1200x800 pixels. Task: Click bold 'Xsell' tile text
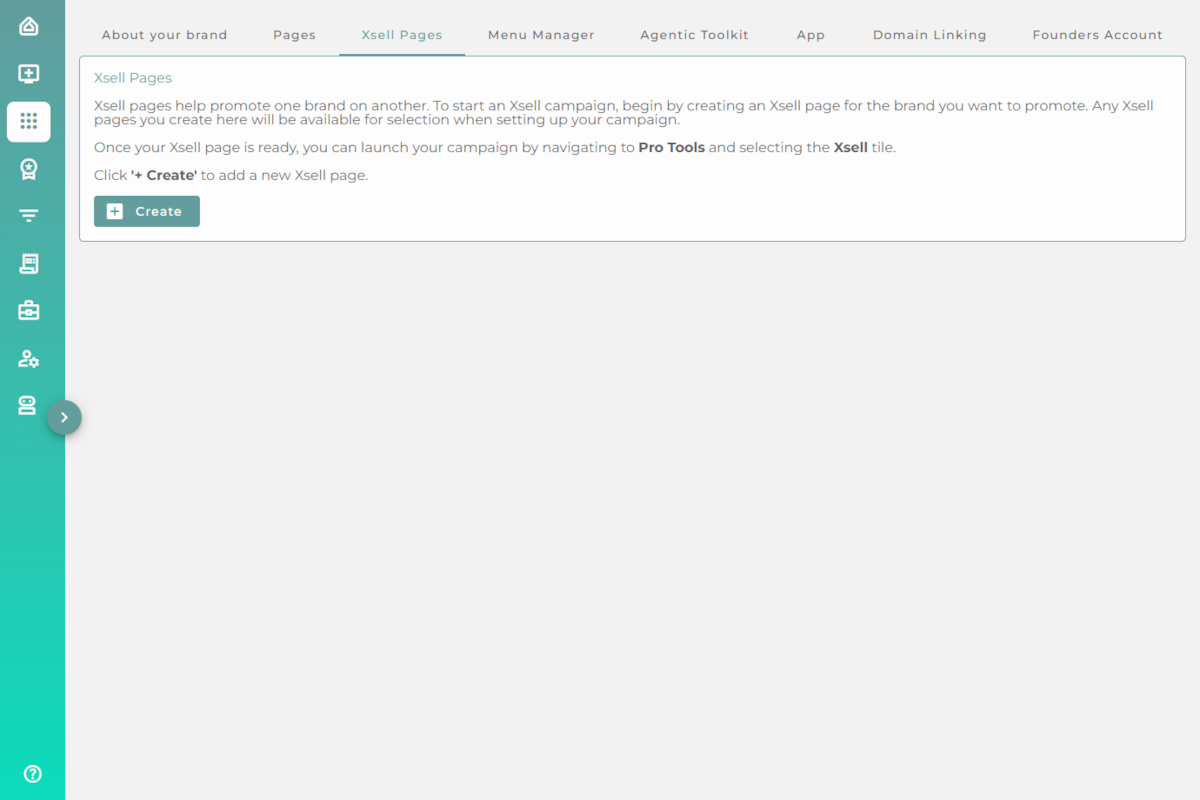pyautogui.click(x=851, y=147)
